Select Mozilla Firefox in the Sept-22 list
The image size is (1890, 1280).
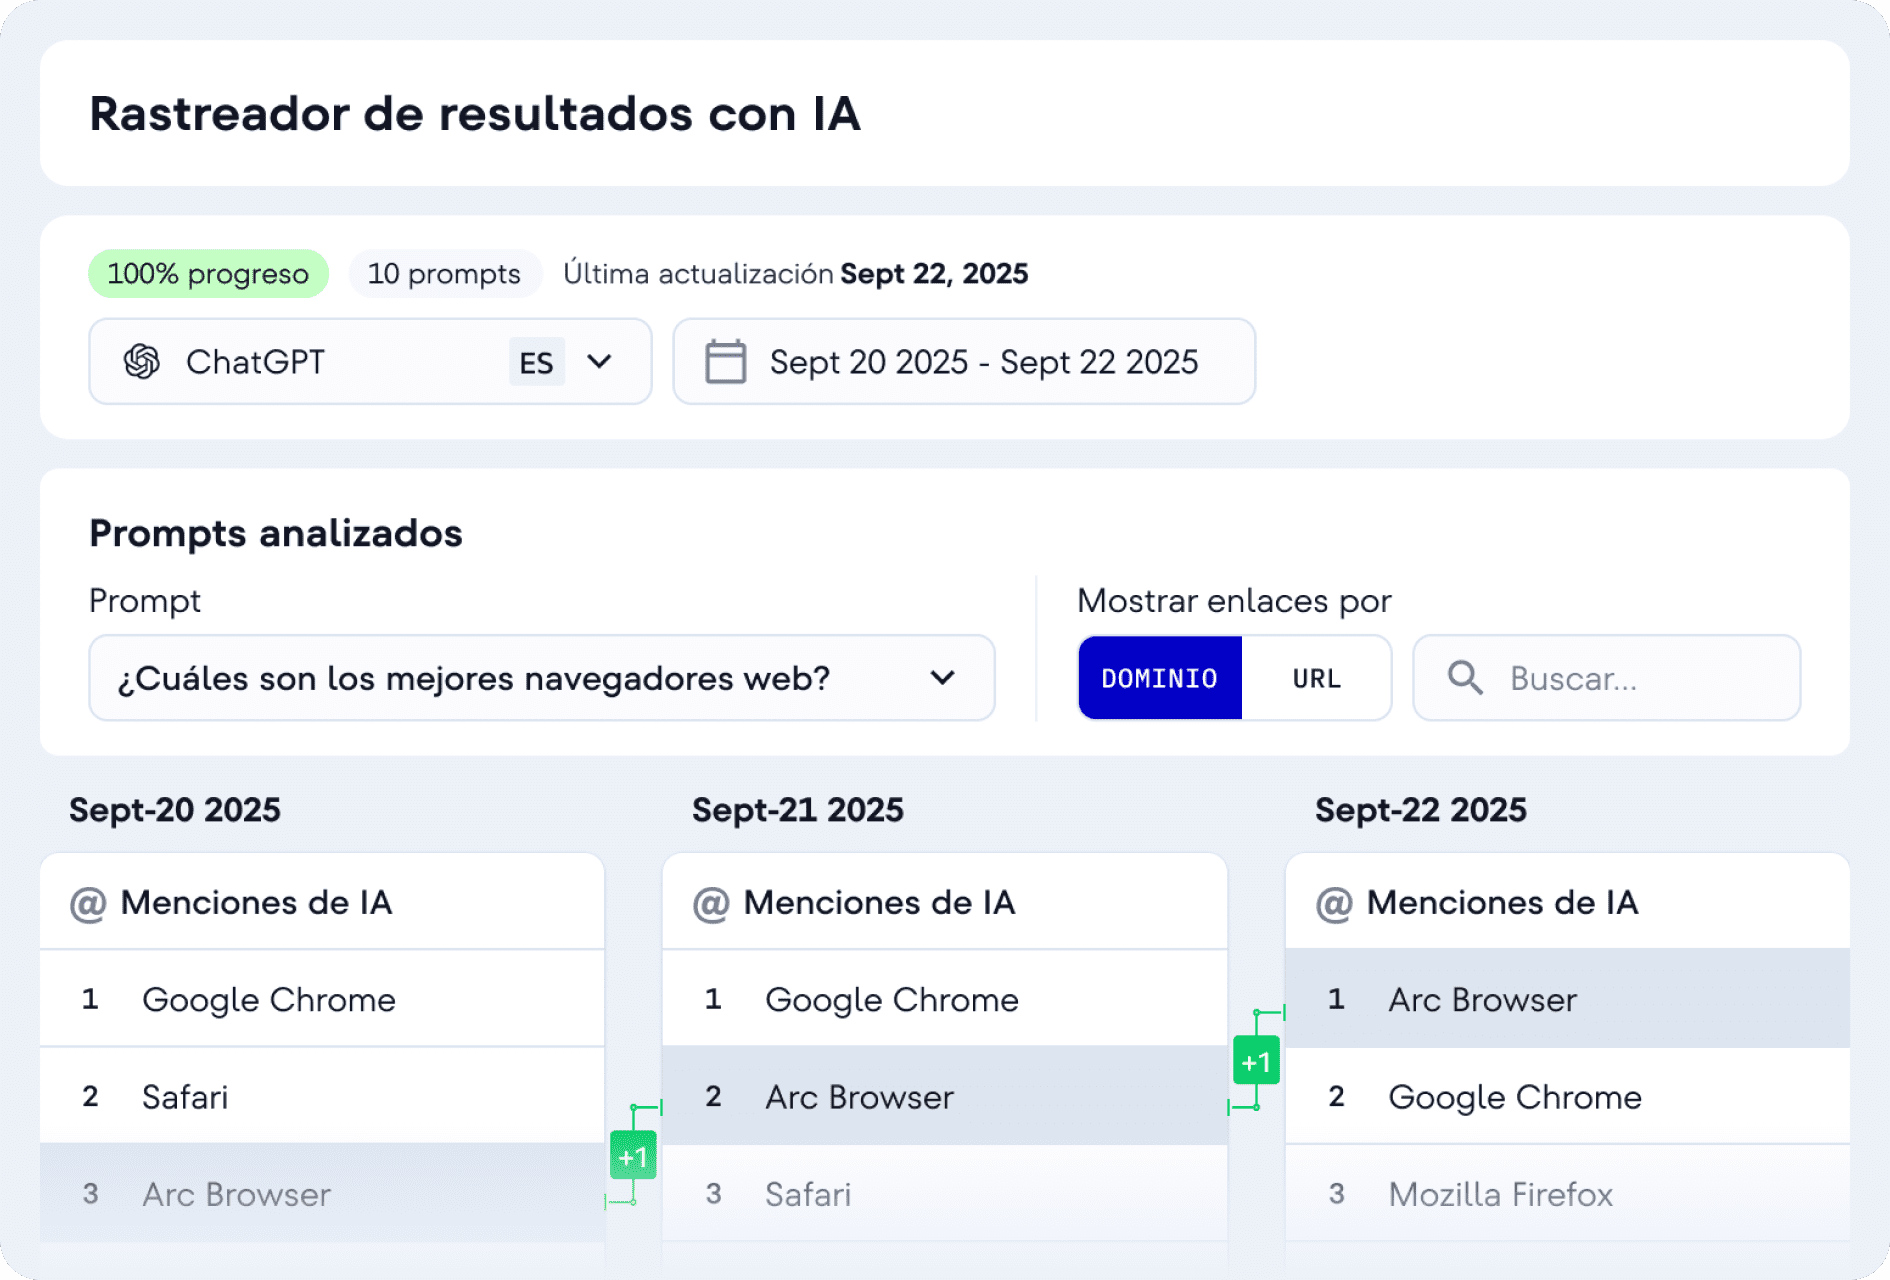1499,1194
